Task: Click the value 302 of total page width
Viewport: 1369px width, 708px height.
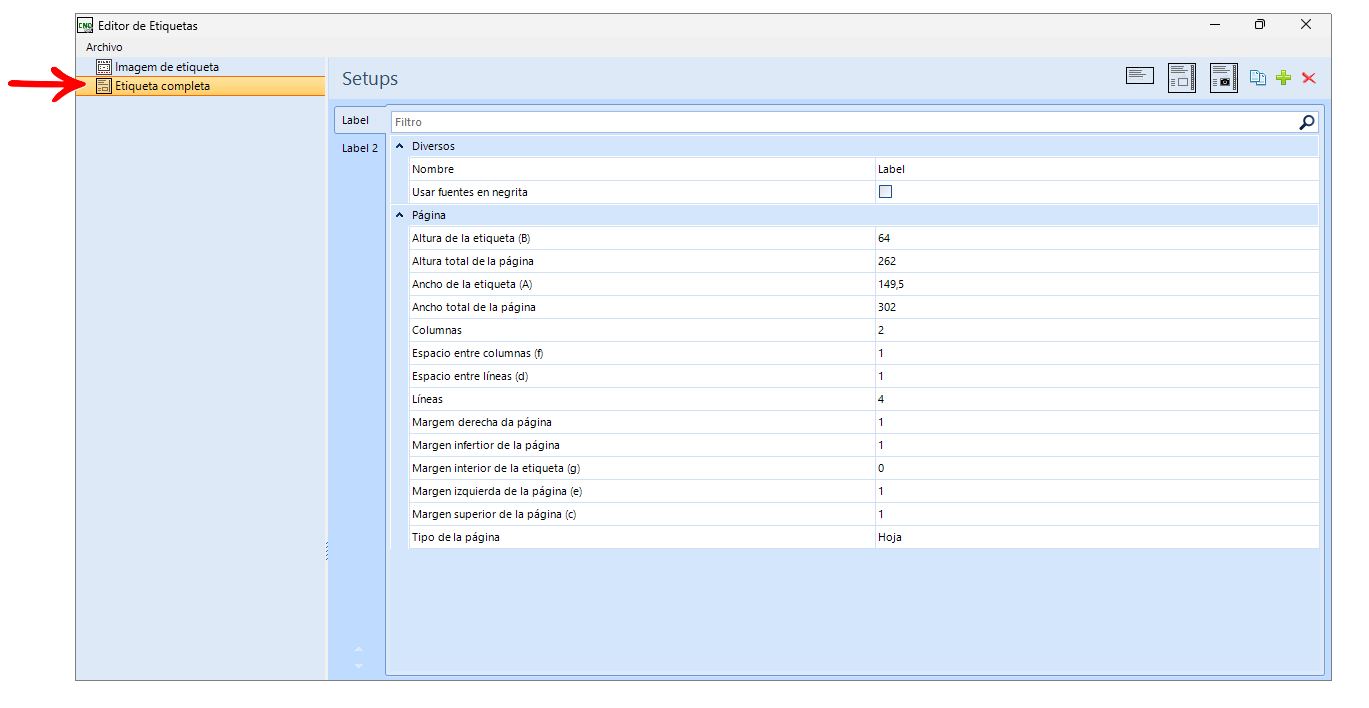Action: pyautogui.click(x=887, y=307)
